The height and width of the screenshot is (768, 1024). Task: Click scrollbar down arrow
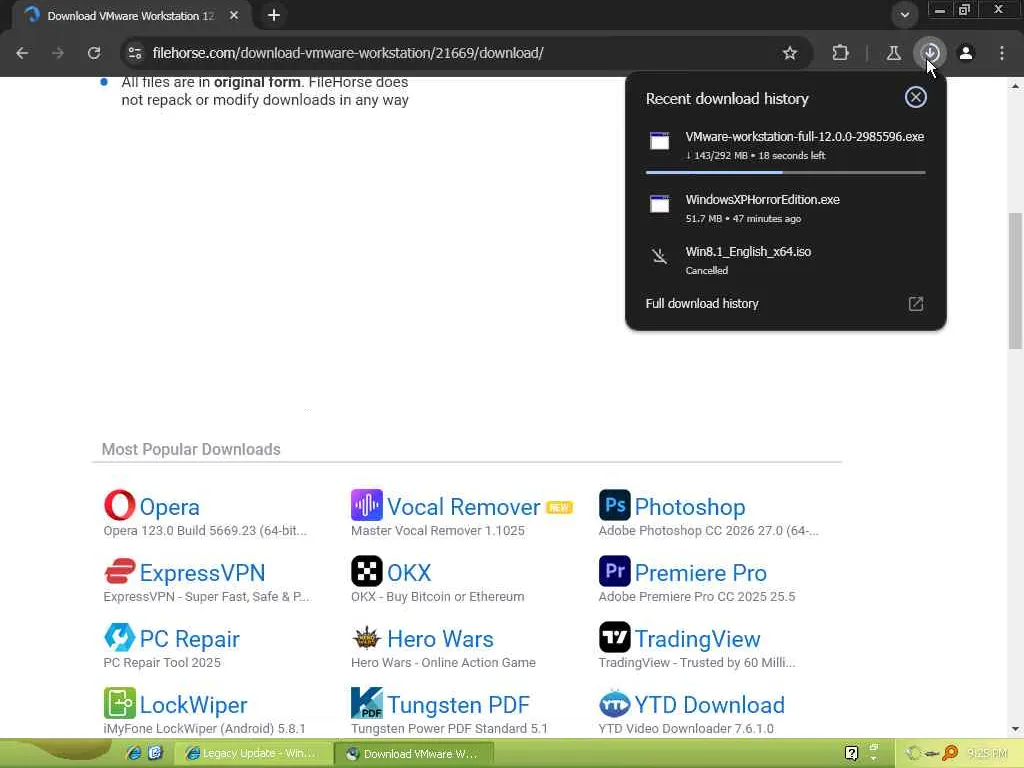point(1016,729)
